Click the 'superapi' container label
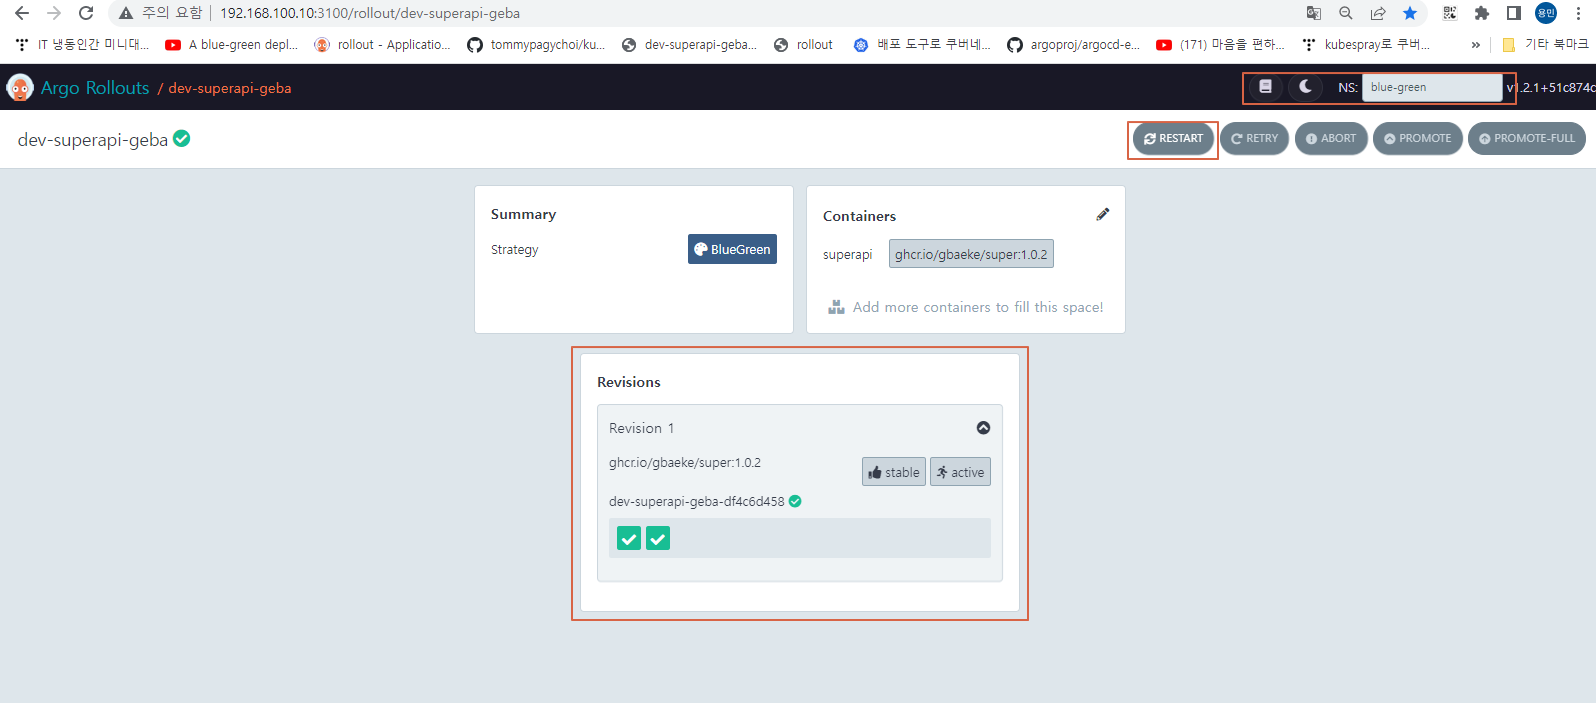Image resolution: width=1596 pixels, height=703 pixels. tap(848, 255)
